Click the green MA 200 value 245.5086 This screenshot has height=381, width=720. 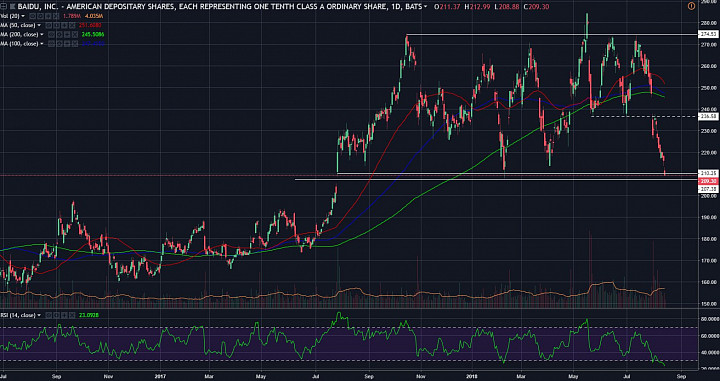(x=93, y=34)
